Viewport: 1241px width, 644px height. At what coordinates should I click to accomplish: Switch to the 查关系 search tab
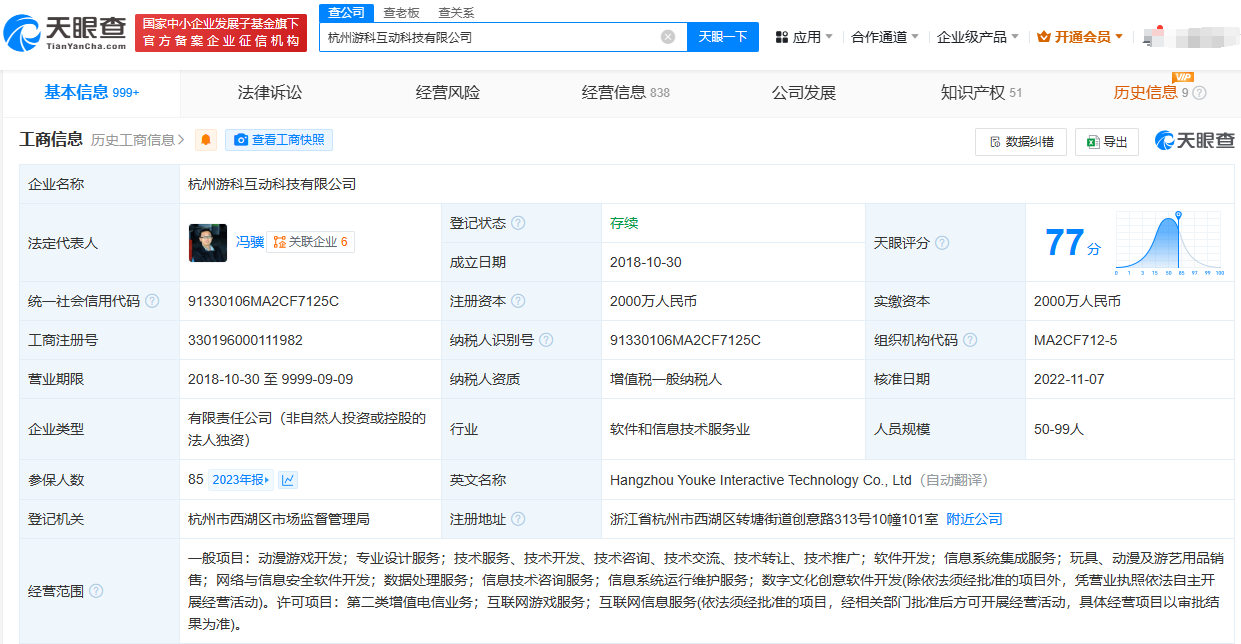(x=456, y=12)
